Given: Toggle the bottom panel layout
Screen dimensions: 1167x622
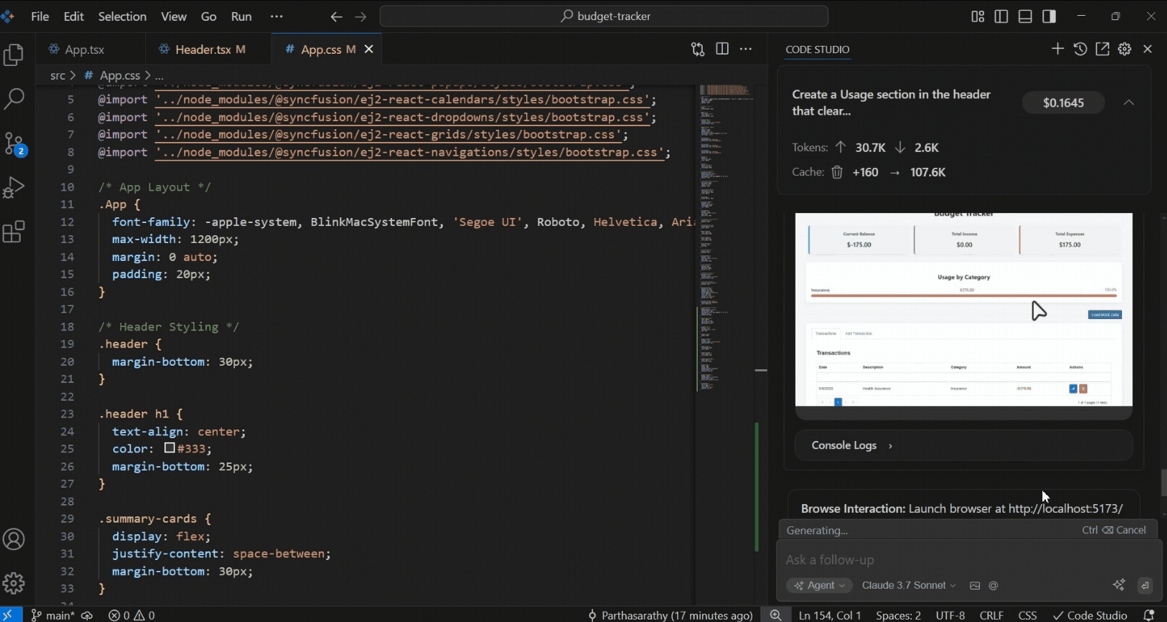Looking at the screenshot, I should tap(1025, 17).
